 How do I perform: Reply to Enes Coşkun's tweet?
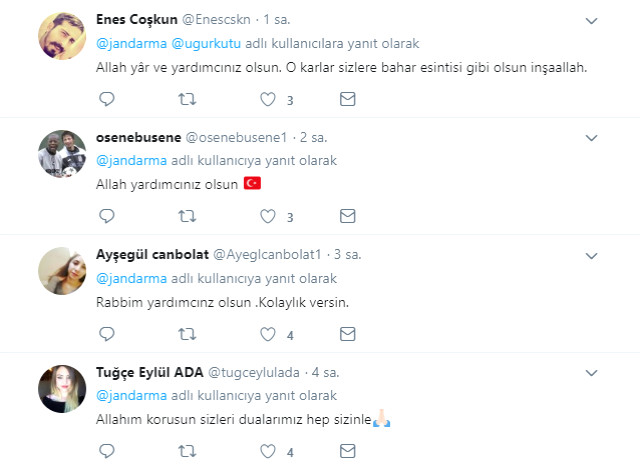coord(107,100)
